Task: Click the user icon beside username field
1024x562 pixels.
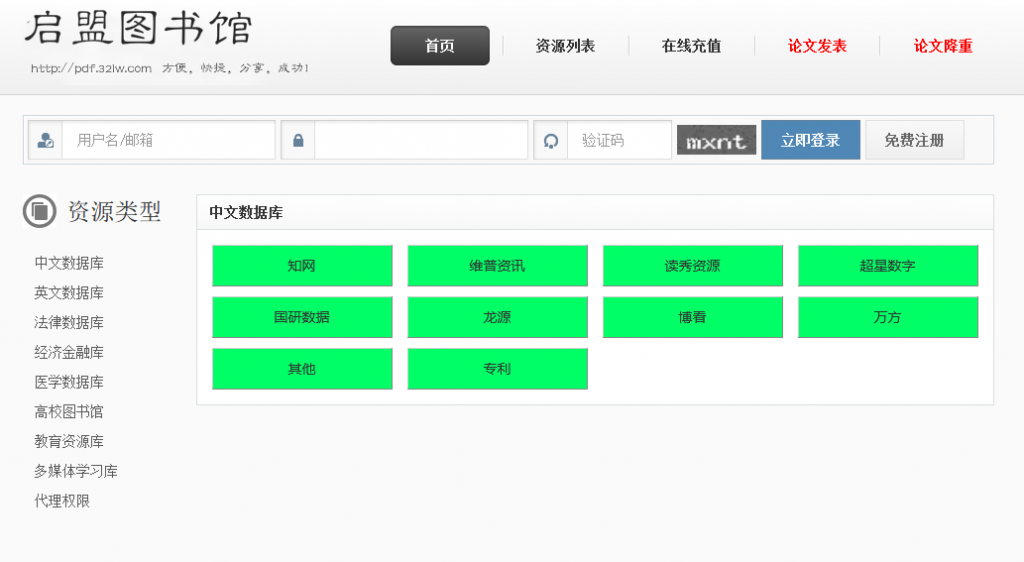Action: point(46,140)
